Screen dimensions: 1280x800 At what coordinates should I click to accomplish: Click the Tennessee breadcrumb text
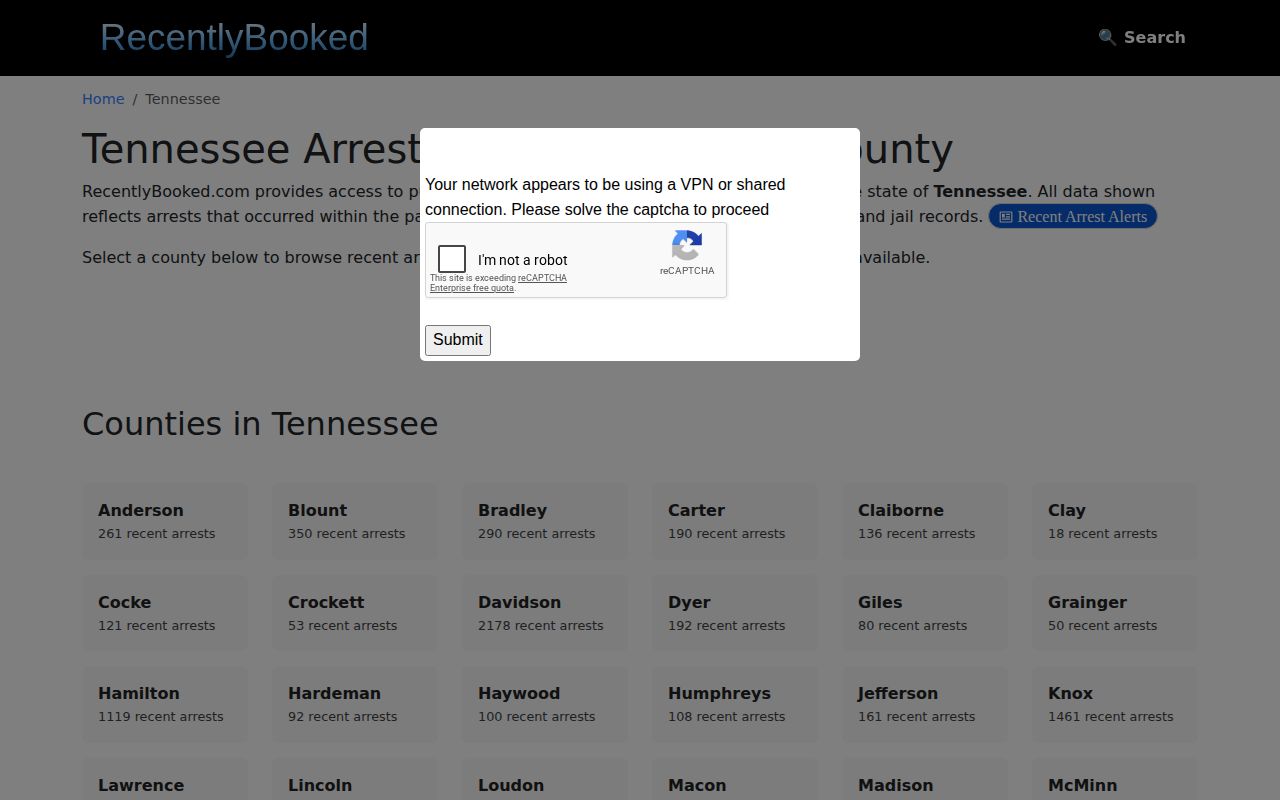pyautogui.click(x=182, y=99)
